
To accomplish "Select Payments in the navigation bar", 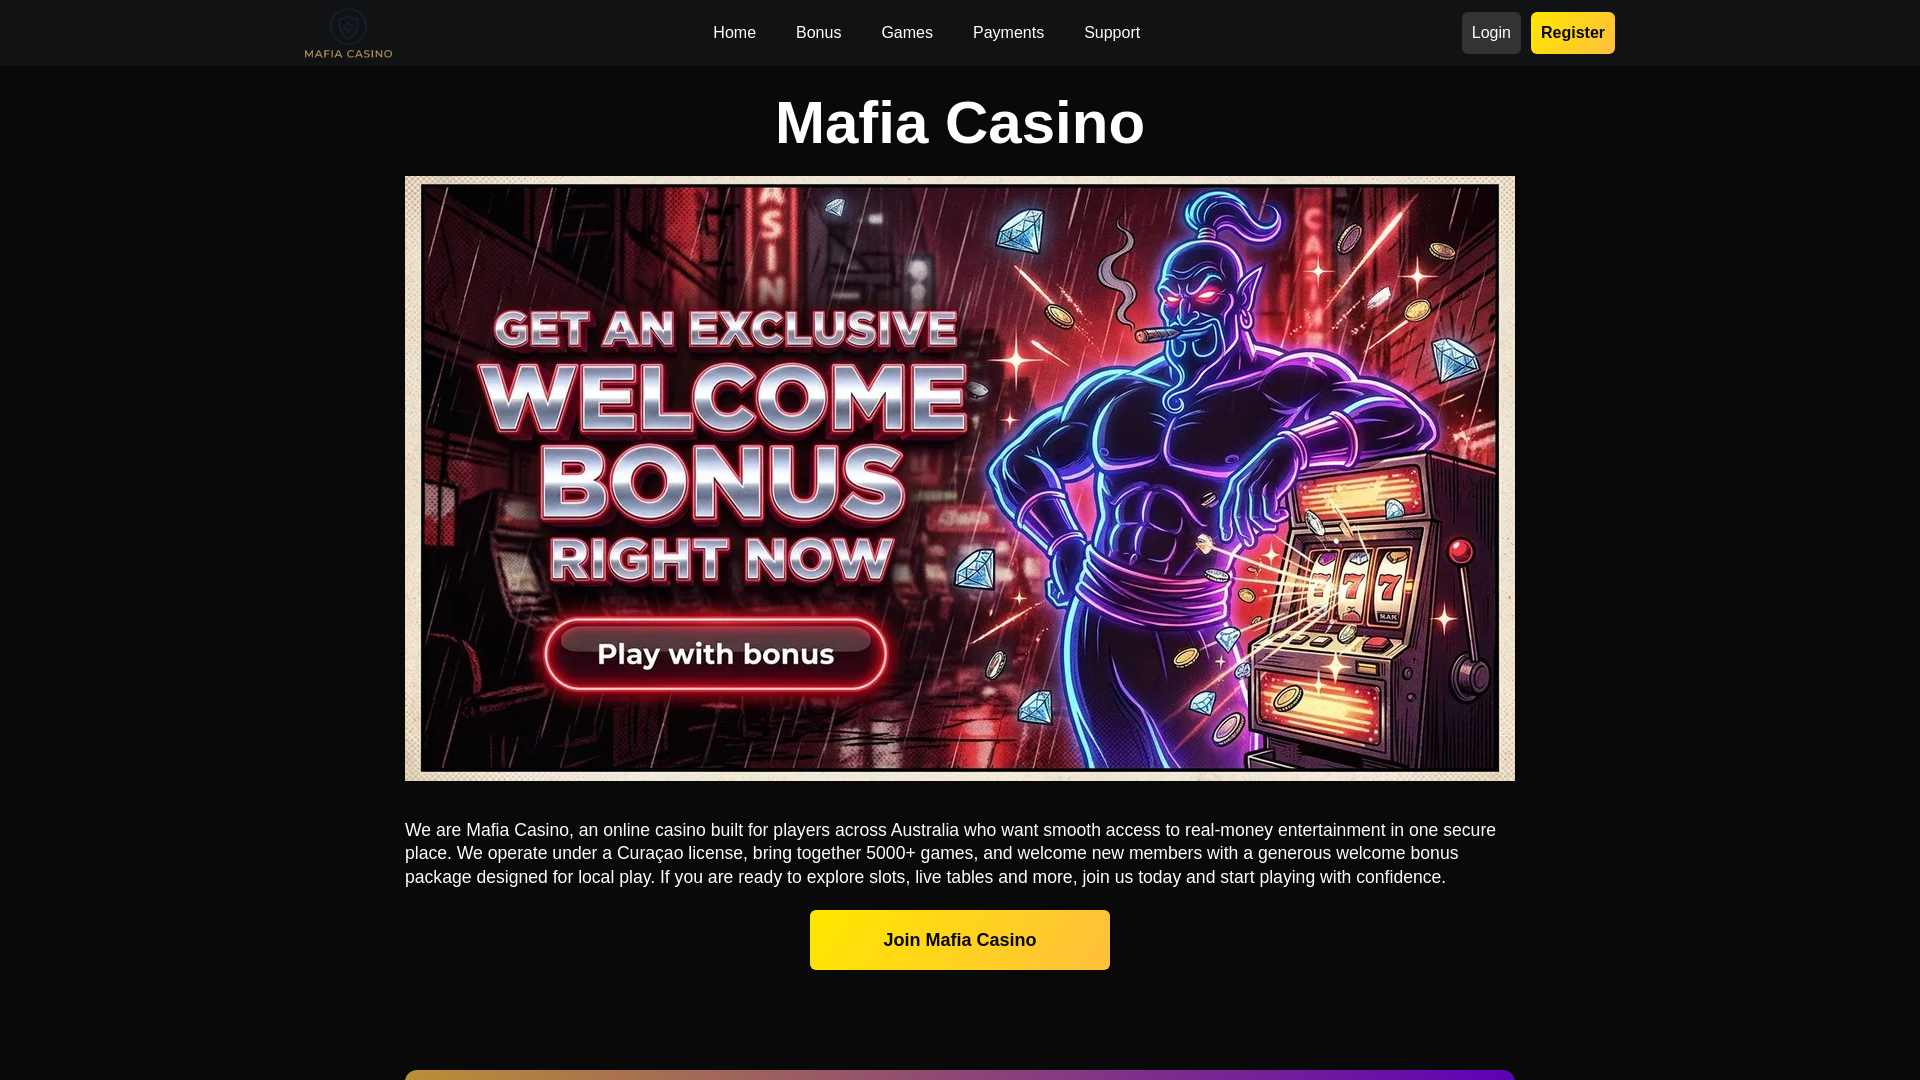I will [x=1008, y=33].
